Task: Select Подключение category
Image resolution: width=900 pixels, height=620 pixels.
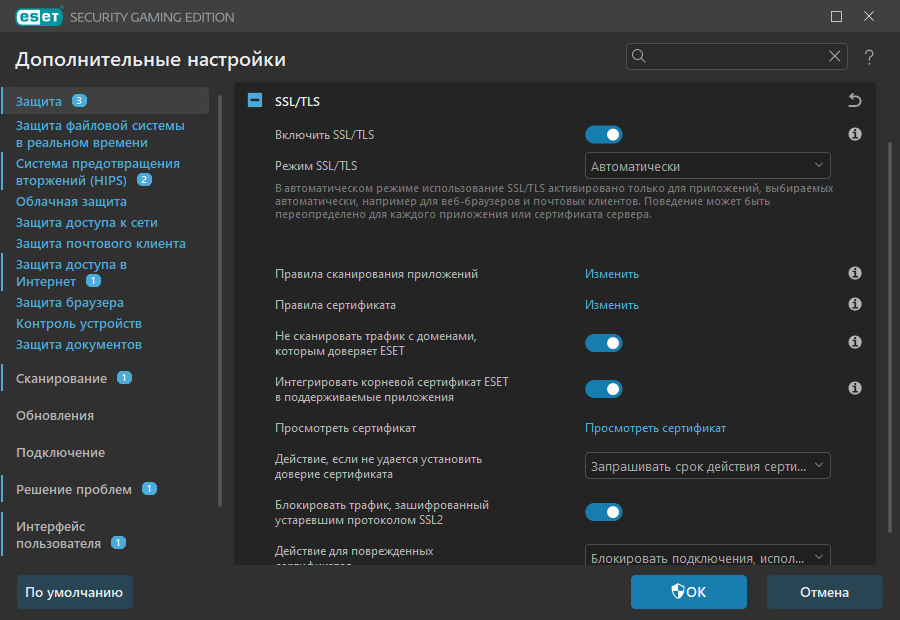Action: point(60,452)
